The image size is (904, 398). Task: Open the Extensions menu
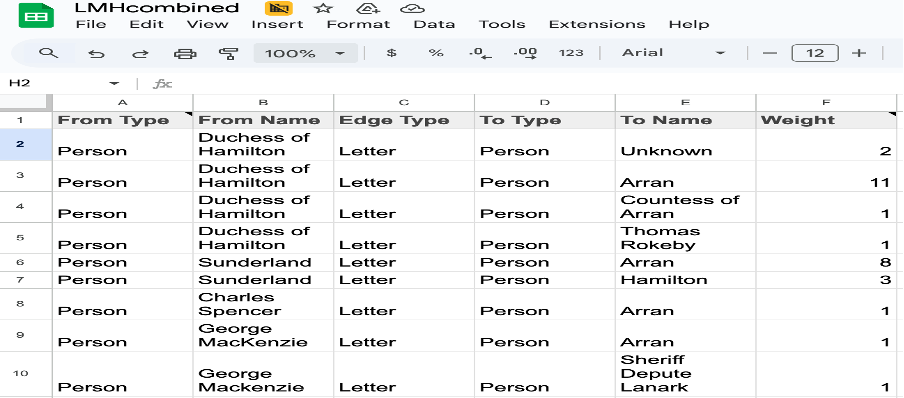(597, 25)
